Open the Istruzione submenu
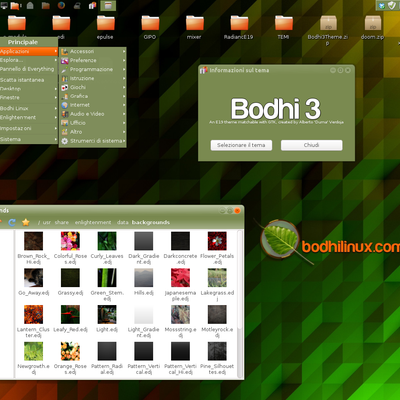Screen dimensions: 400x400 (93, 78)
